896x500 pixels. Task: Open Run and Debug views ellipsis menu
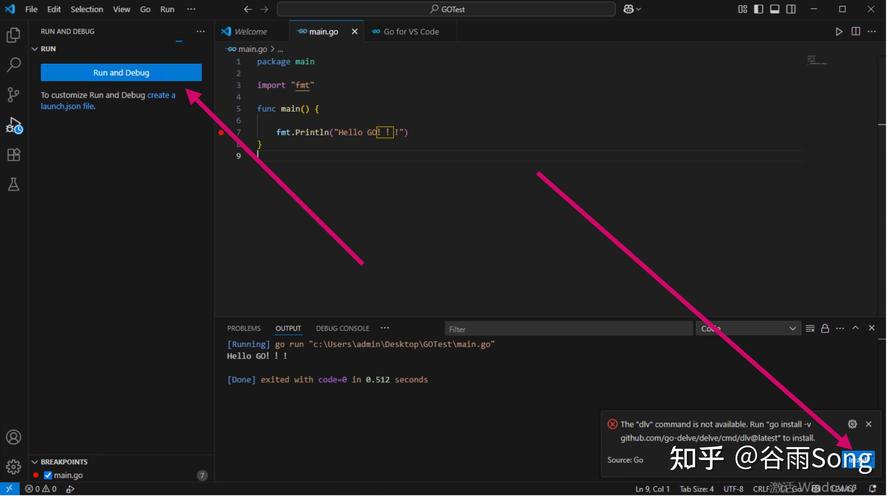click(200, 31)
